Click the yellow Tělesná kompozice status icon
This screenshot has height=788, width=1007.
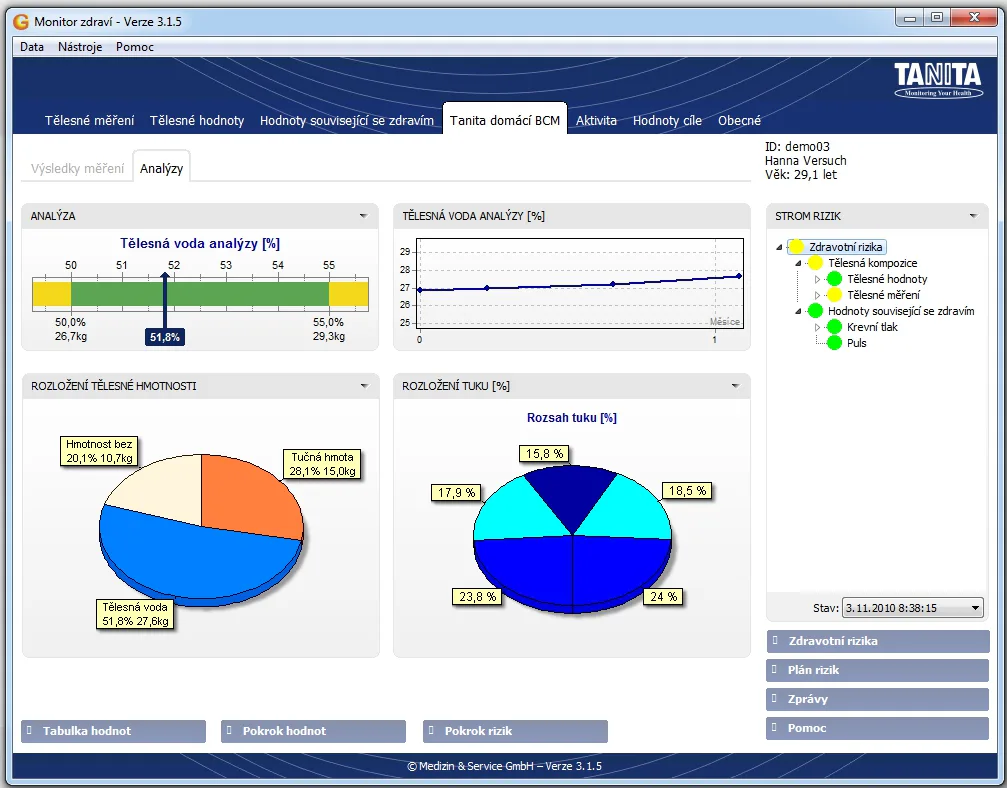click(x=816, y=263)
